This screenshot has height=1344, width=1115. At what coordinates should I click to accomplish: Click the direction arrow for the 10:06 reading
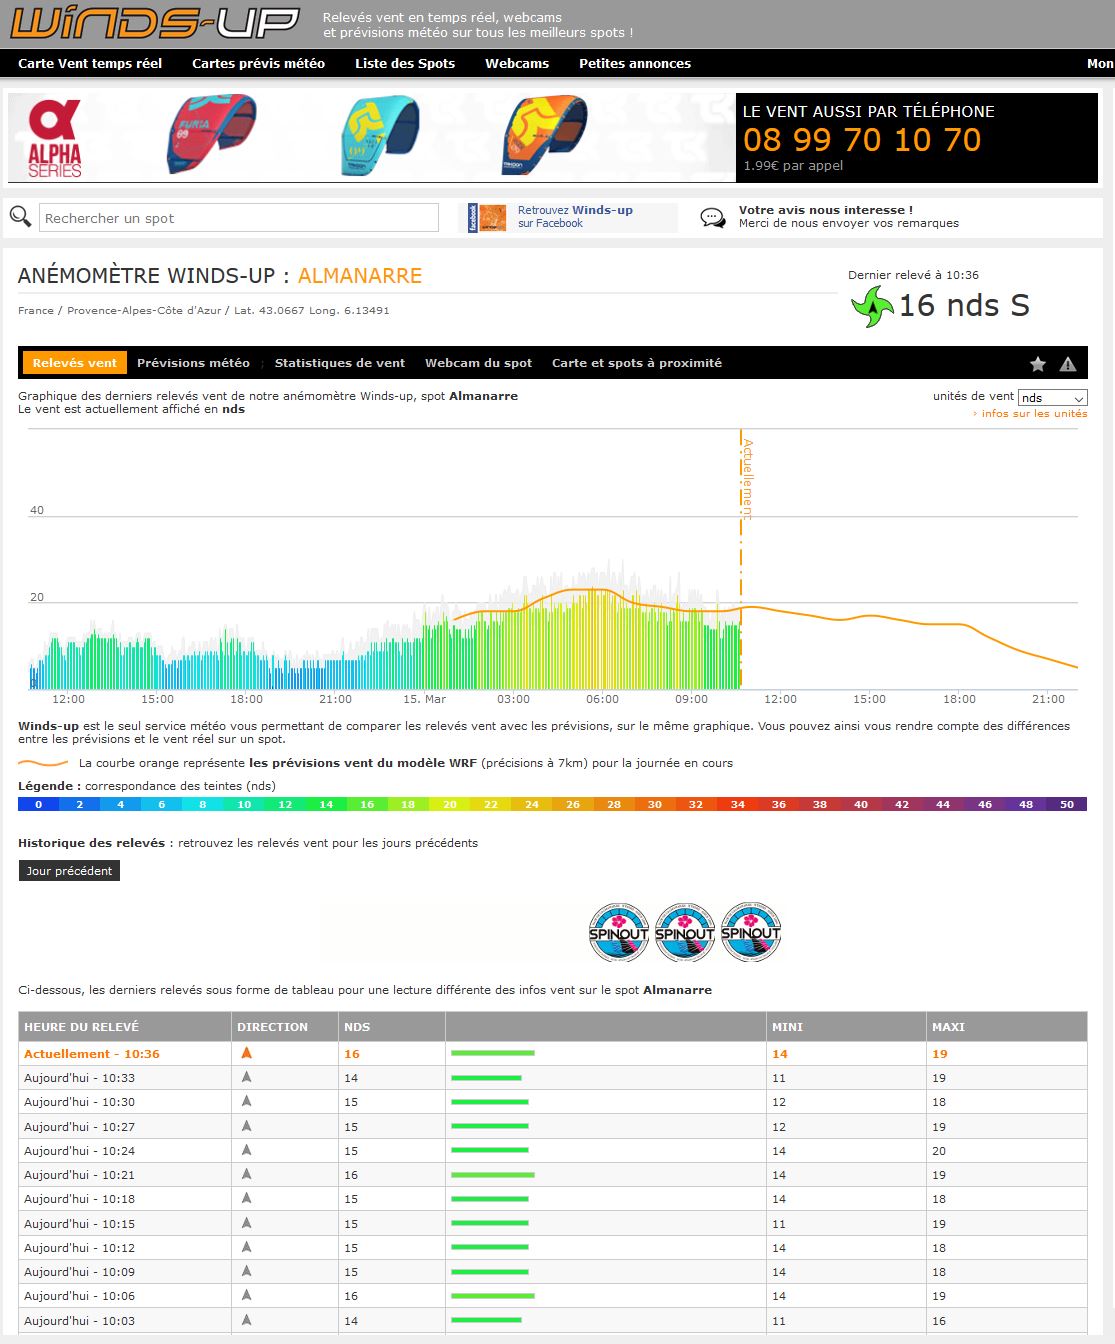246,1295
